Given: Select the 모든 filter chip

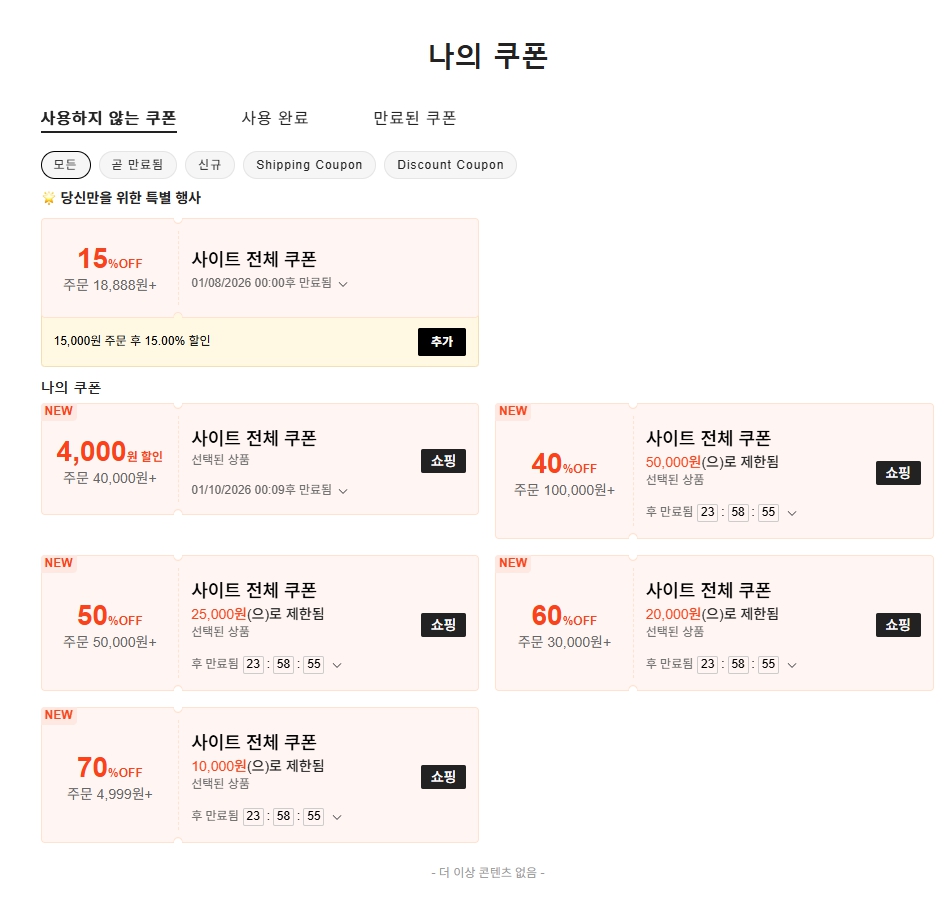Looking at the screenshot, I should [65, 164].
